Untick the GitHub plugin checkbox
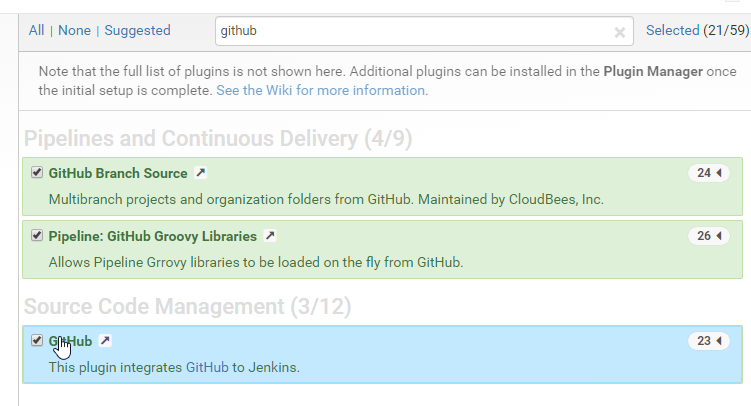This screenshot has height=406, width=751. click(37, 340)
